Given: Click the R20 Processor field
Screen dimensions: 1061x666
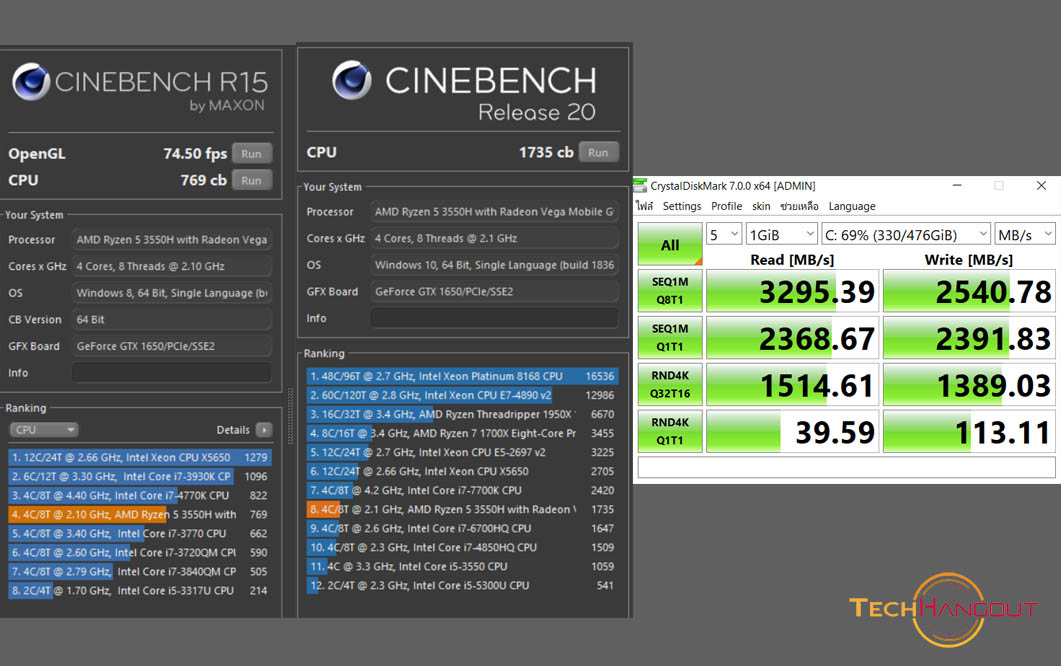Looking at the screenshot, I should [495, 212].
